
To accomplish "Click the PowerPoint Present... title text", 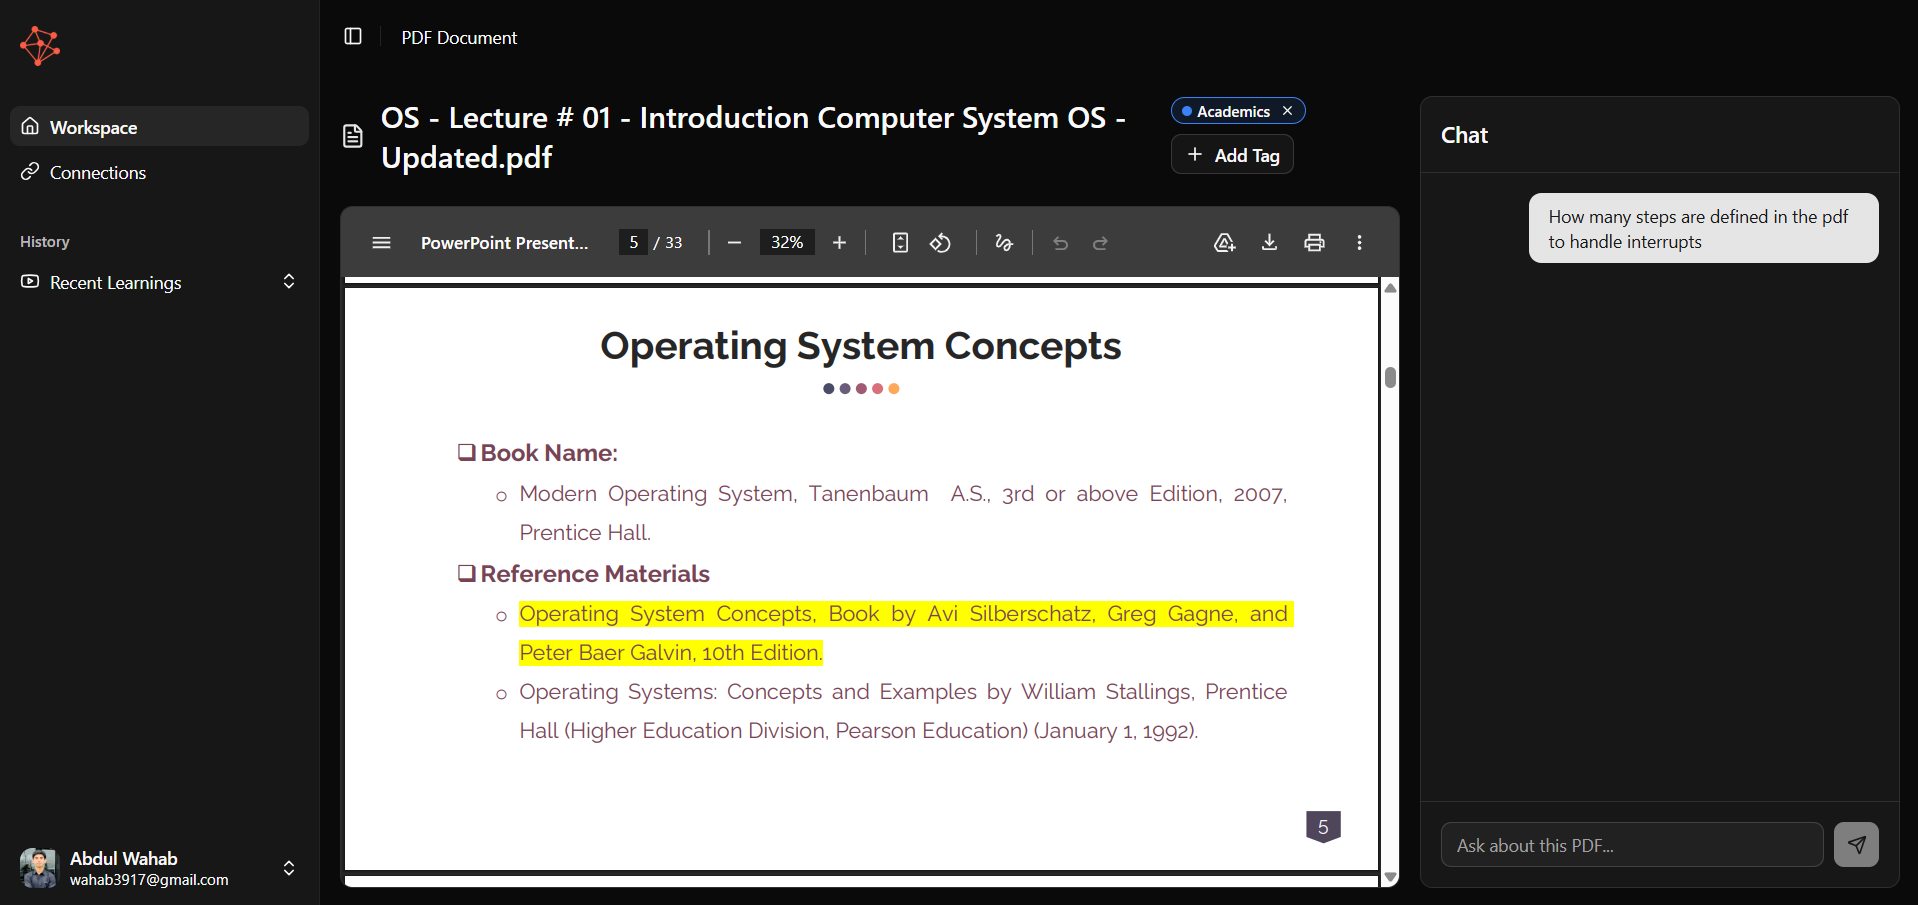I will tap(504, 243).
